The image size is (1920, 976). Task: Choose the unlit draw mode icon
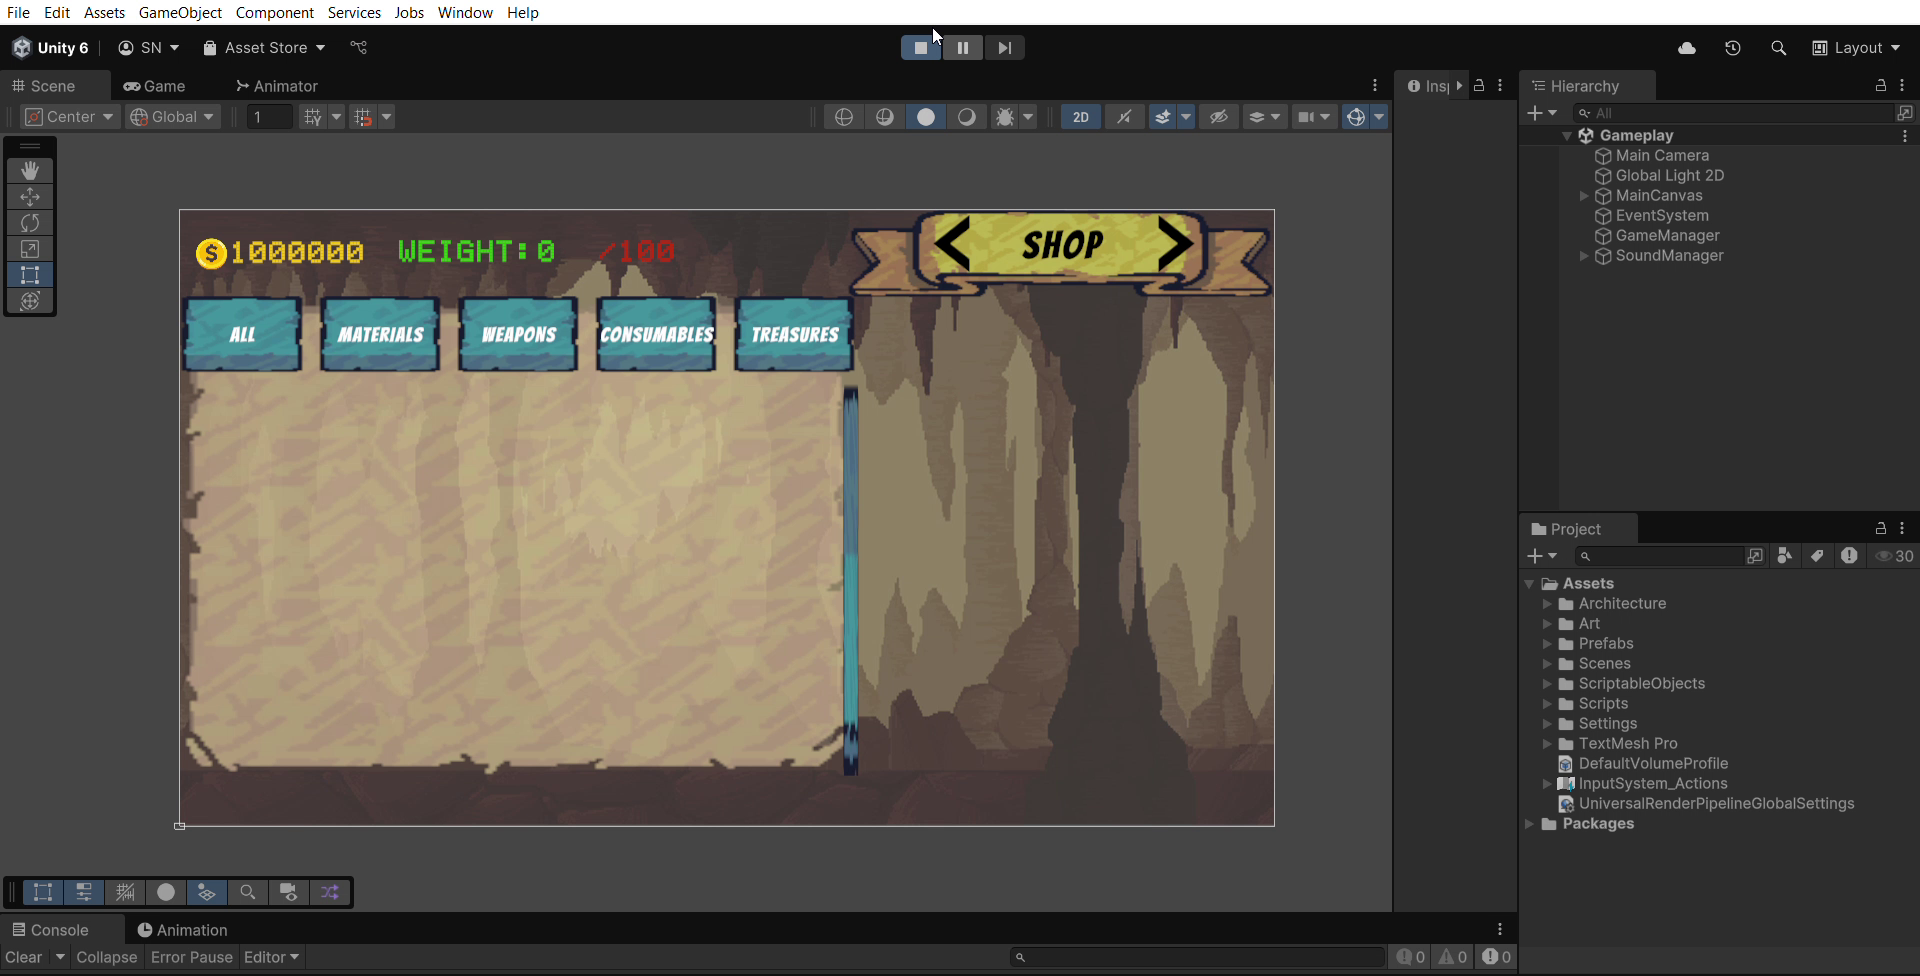click(967, 117)
